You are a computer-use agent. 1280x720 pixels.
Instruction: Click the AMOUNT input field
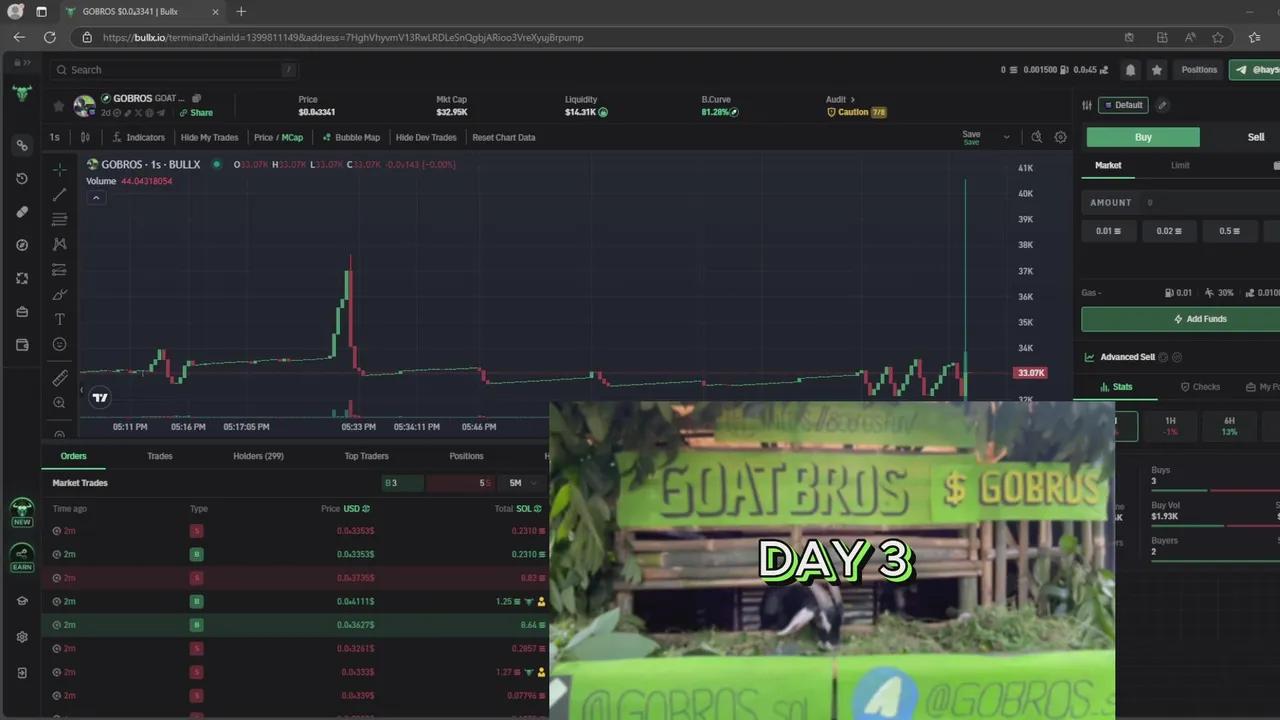click(1181, 202)
